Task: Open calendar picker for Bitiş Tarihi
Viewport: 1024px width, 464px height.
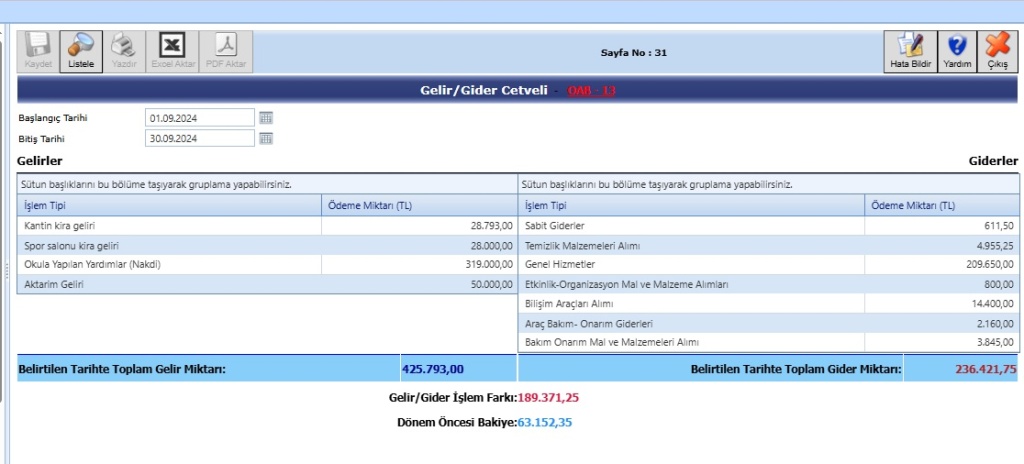Action: [x=266, y=139]
